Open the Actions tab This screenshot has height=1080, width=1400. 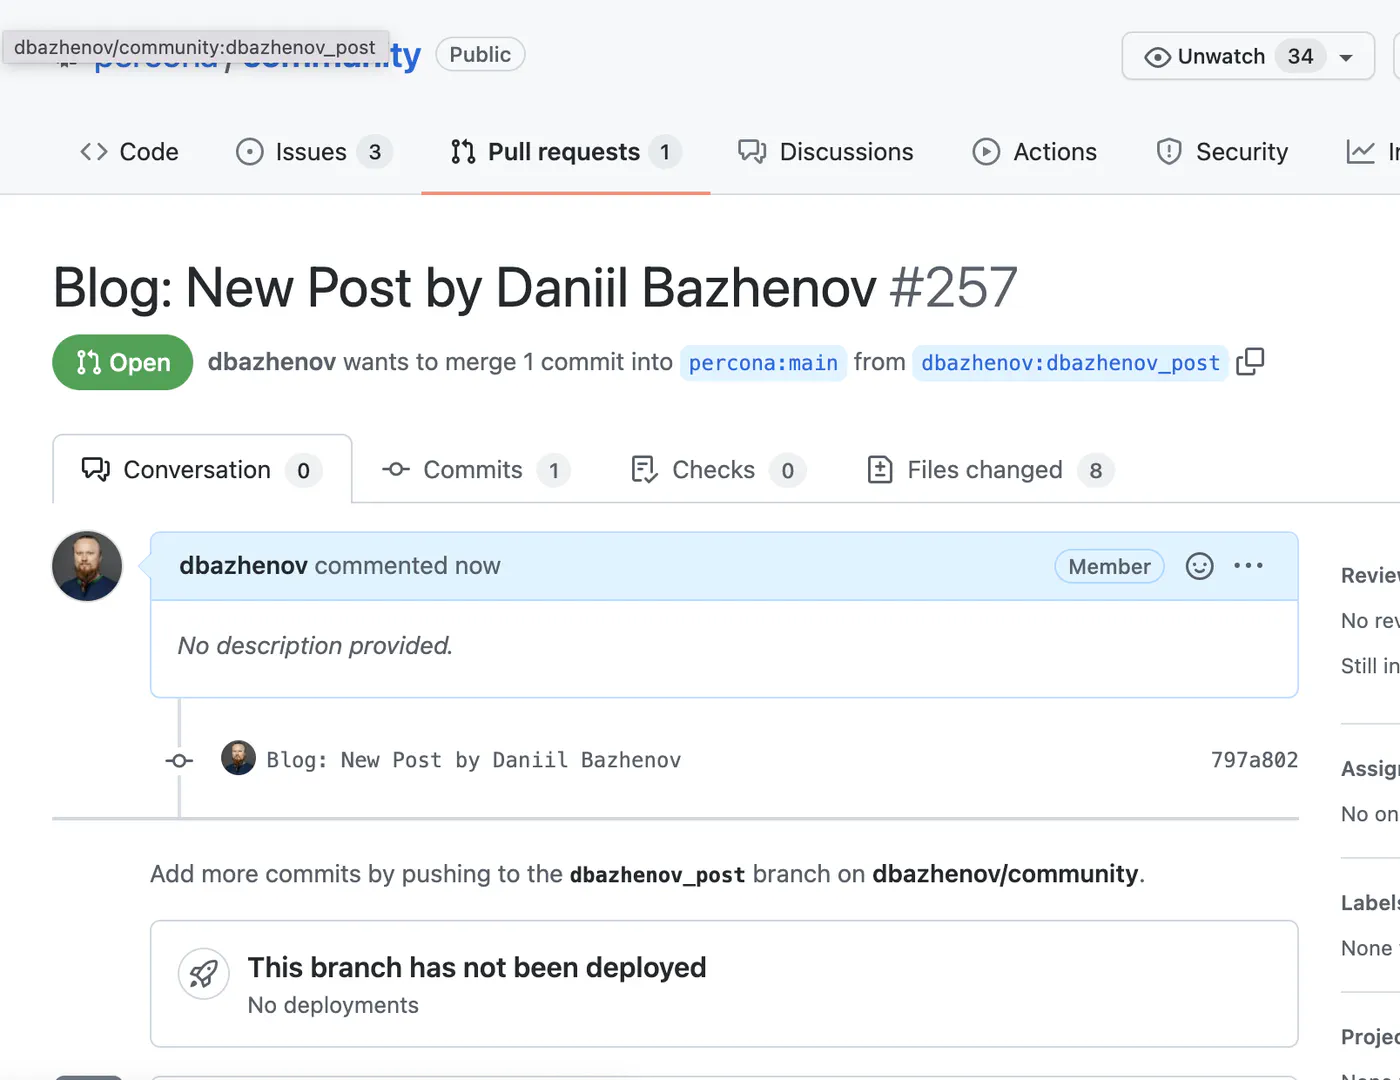1035,152
